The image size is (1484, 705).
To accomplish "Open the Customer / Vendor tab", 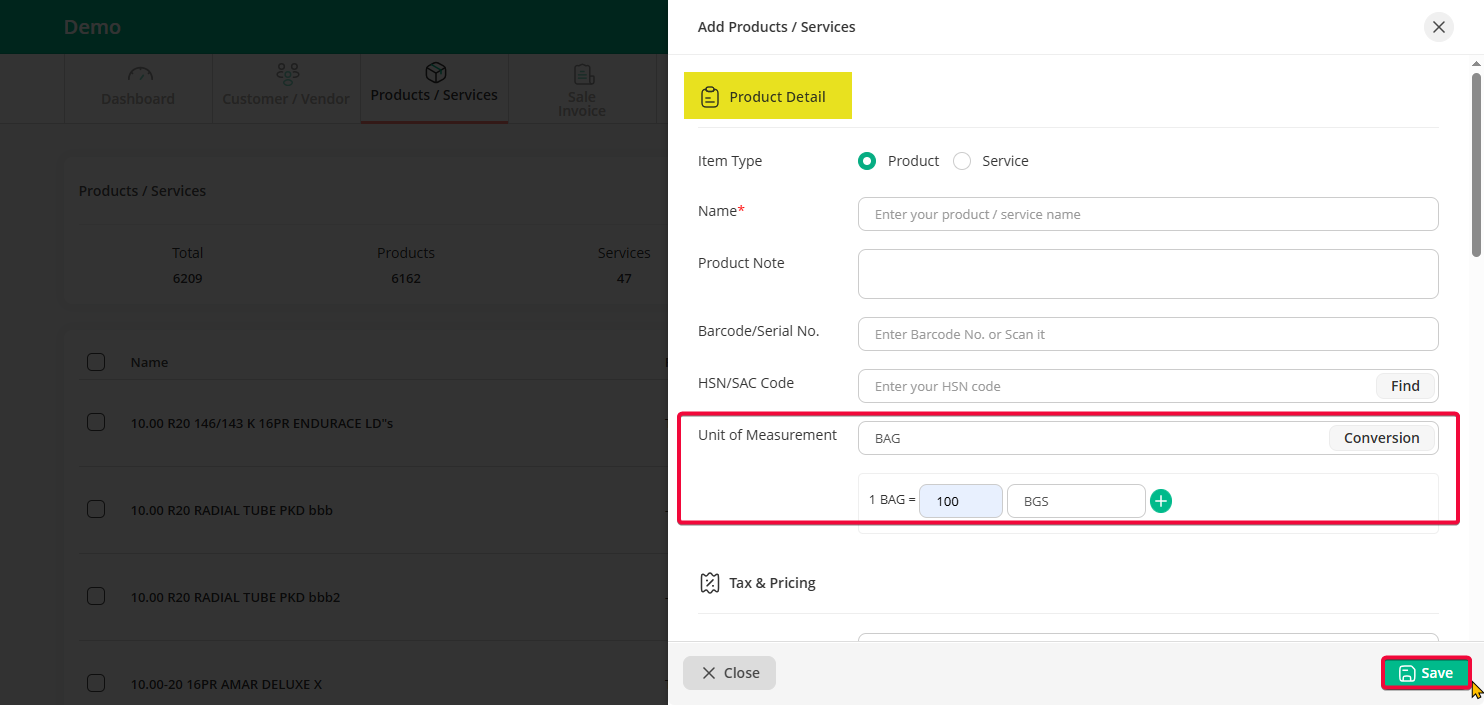I will tap(286, 88).
